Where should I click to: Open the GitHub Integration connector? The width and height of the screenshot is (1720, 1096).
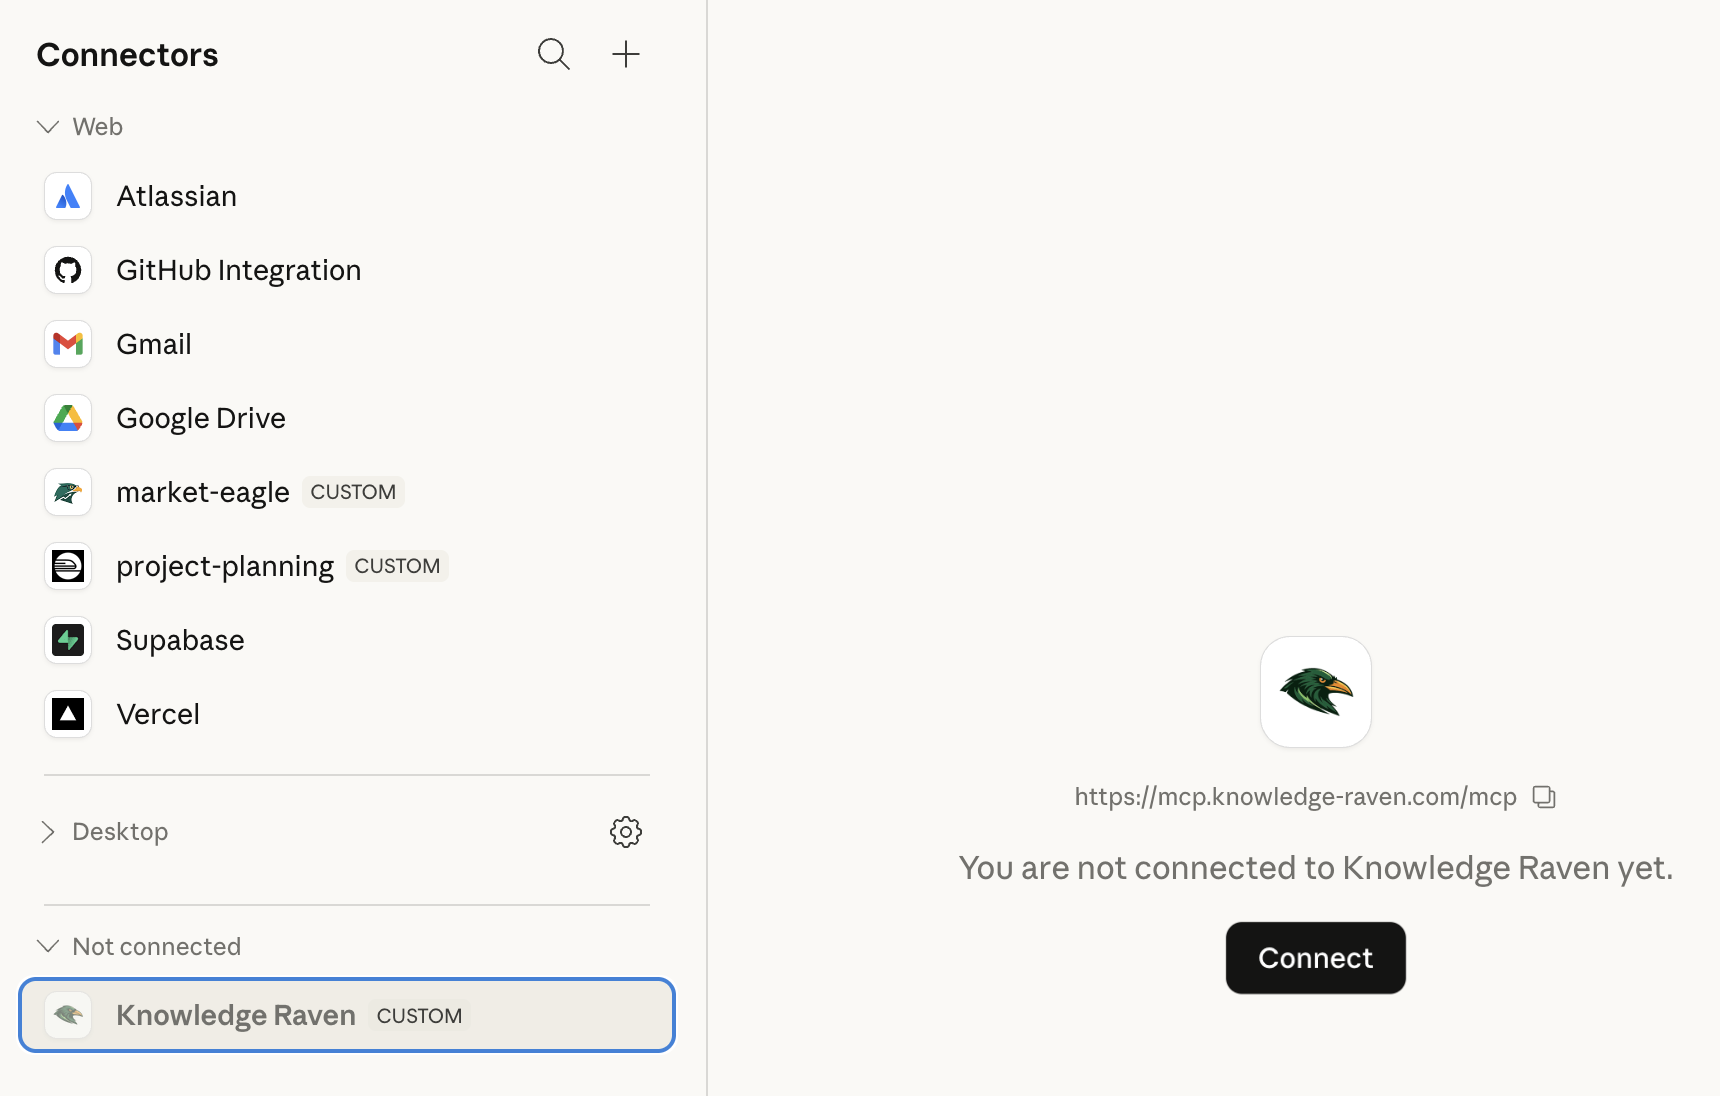coord(238,270)
